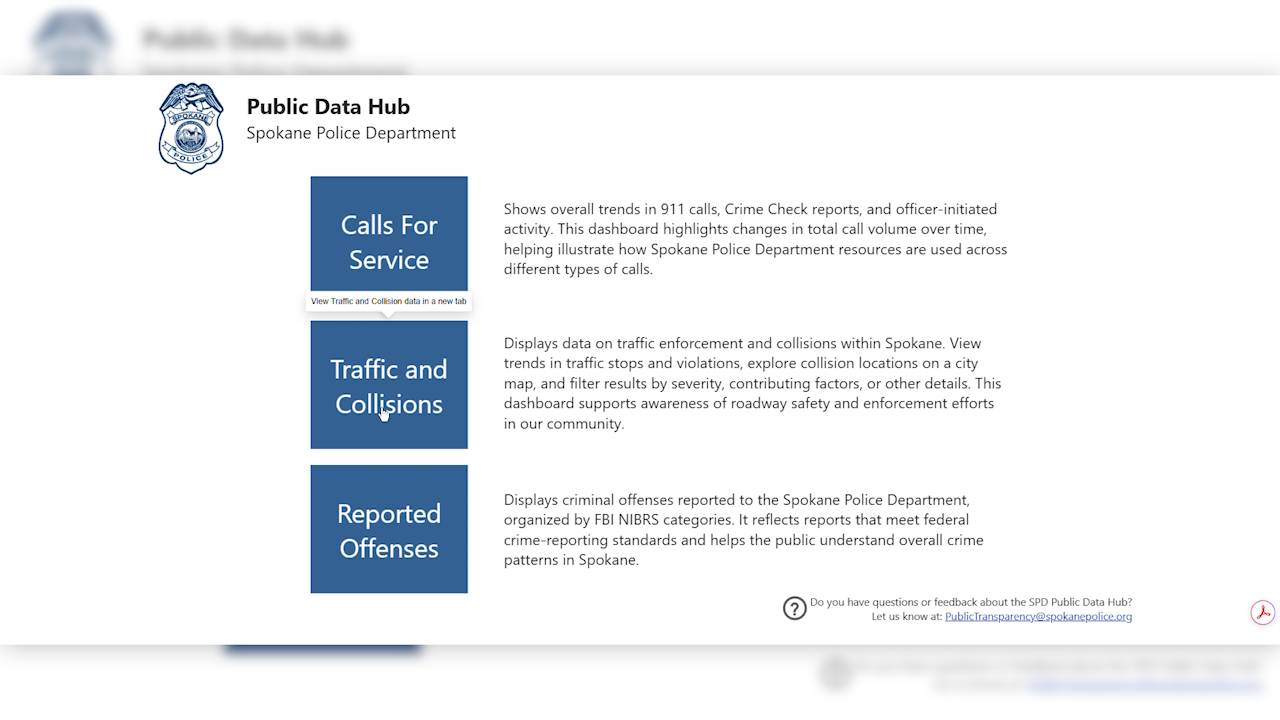Viewport: 1280px width, 720px height.
Task: Select the FBI NIBRS offenses description paragraph
Action: point(743,529)
